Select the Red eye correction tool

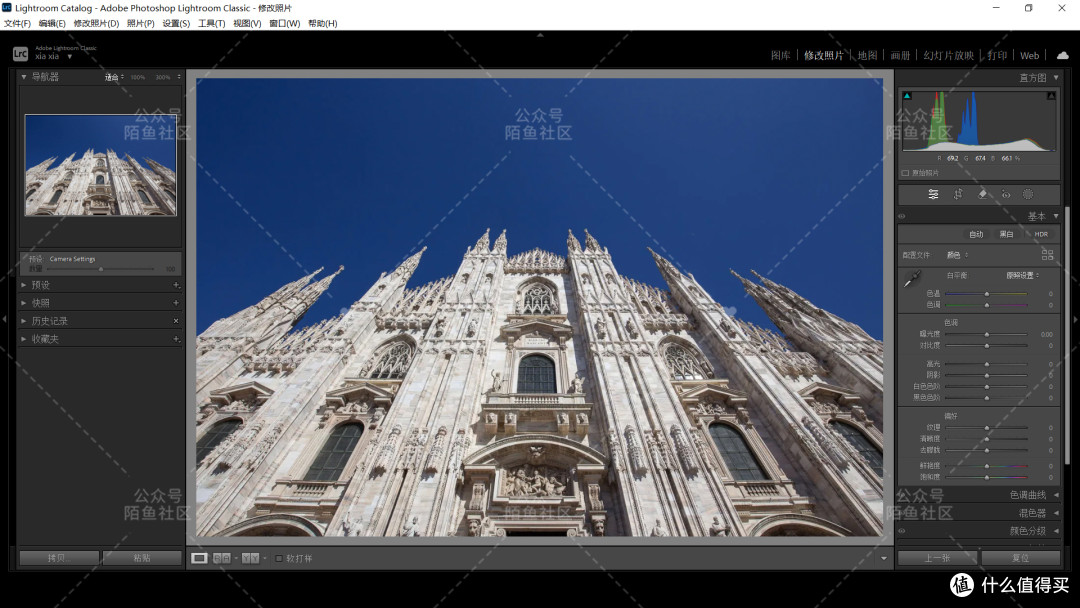pos(1006,194)
